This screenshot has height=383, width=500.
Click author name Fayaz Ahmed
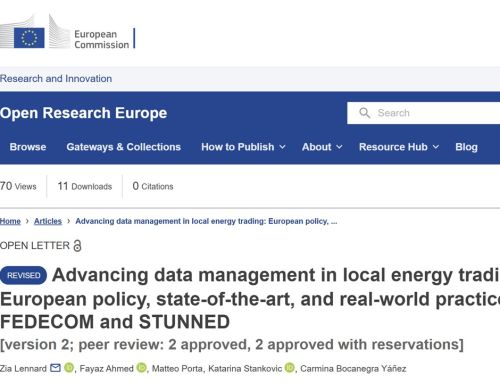pos(107,369)
